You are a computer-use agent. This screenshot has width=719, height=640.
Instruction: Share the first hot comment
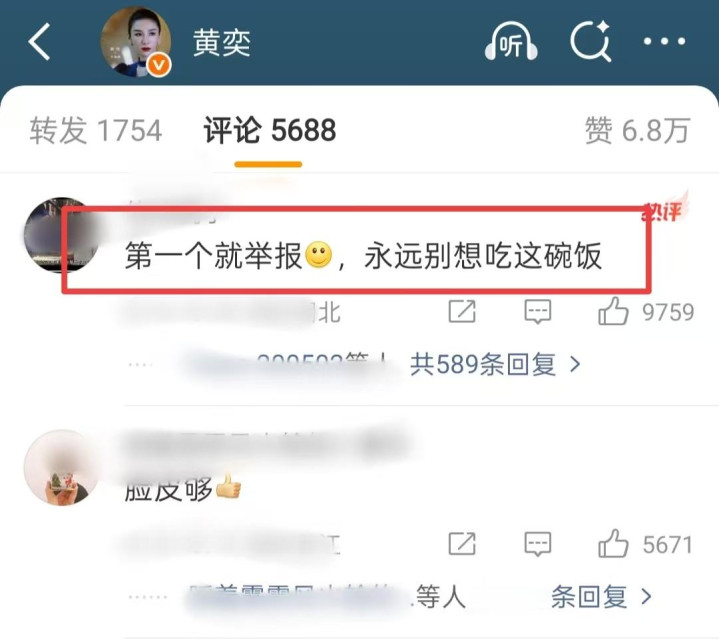(x=462, y=312)
